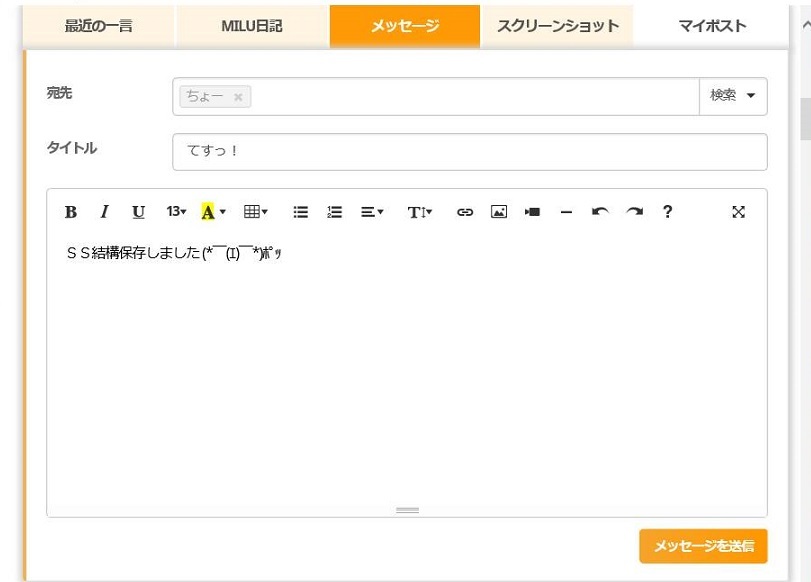This screenshot has width=811, height=582.
Task: Click the メッセージを送信 button
Action: [703, 546]
